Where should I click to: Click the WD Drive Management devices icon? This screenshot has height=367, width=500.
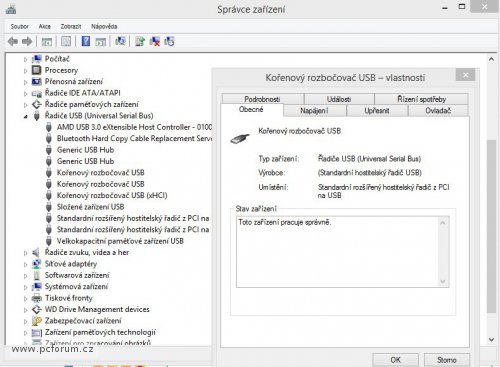(x=37, y=309)
